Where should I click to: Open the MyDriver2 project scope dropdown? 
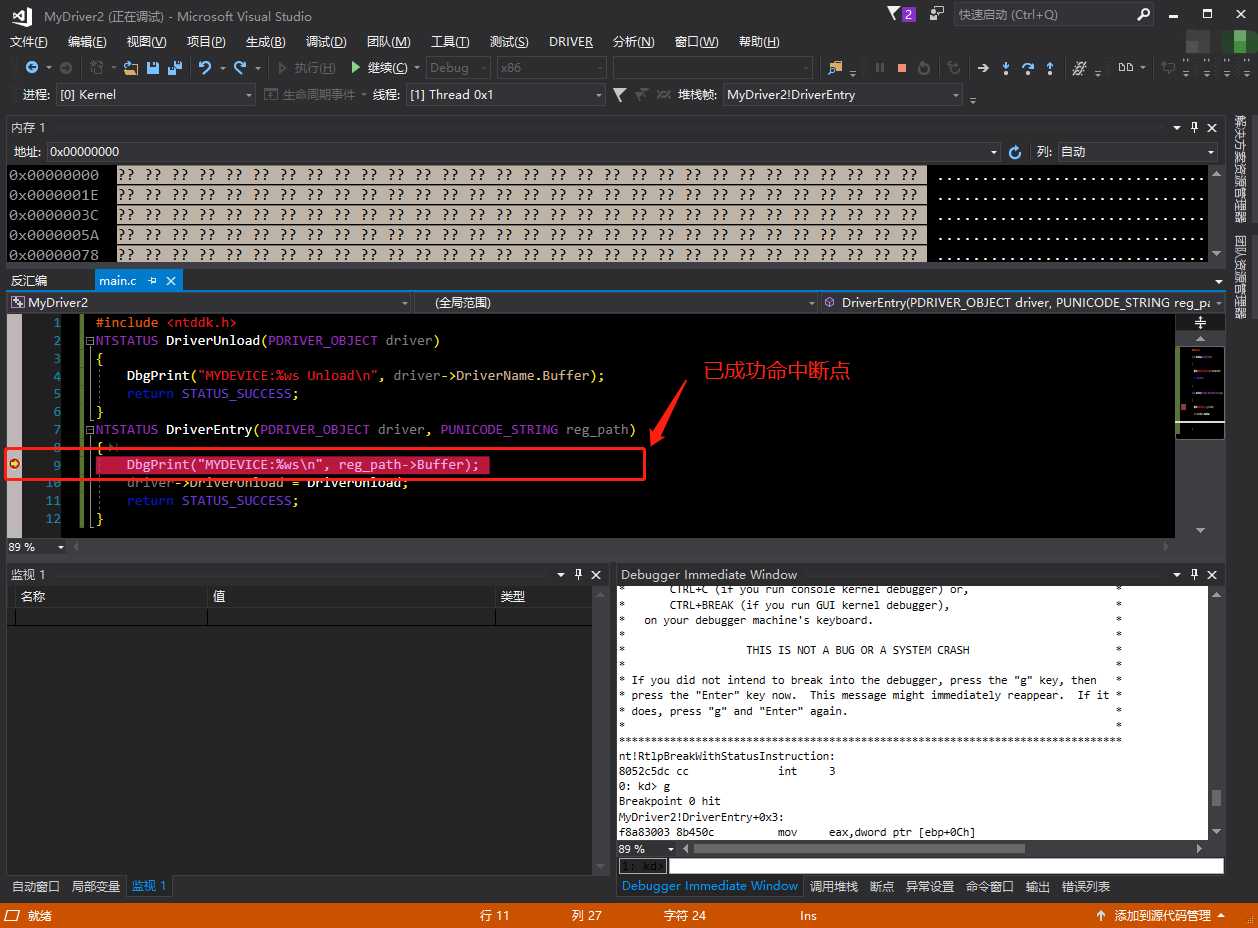(x=405, y=302)
